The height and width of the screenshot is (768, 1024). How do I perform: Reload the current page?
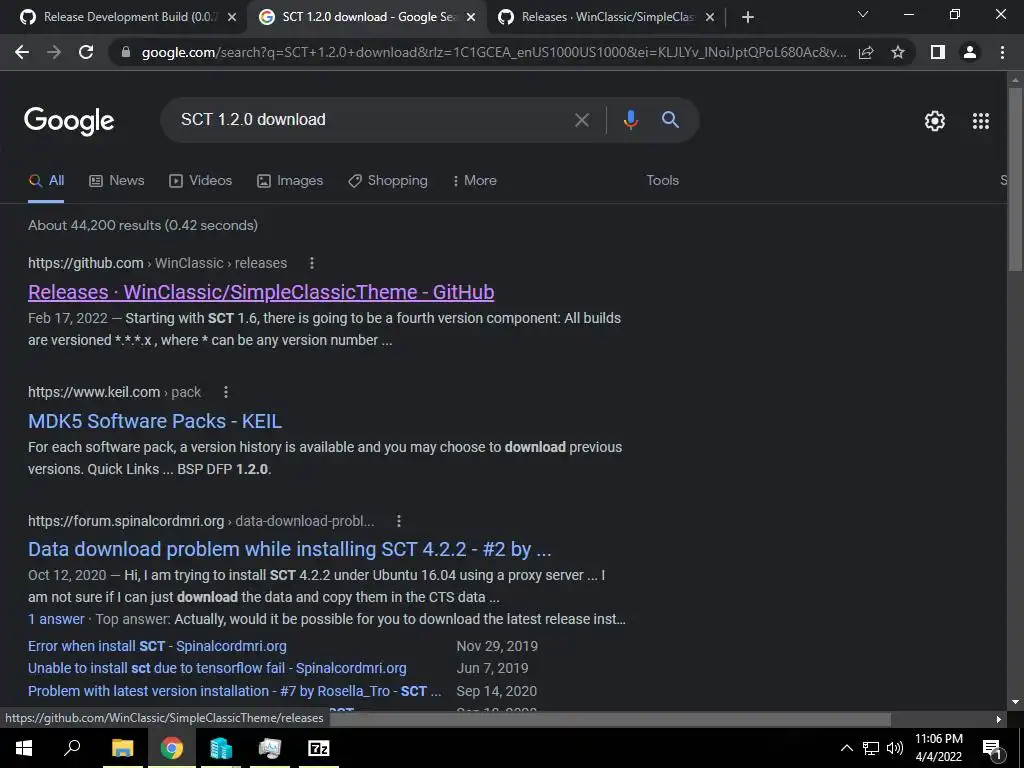click(86, 52)
